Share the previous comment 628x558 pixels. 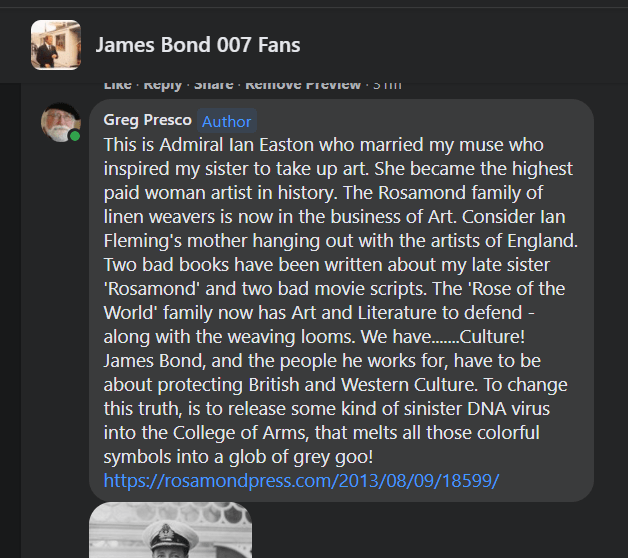pyautogui.click(x=213, y=85)
